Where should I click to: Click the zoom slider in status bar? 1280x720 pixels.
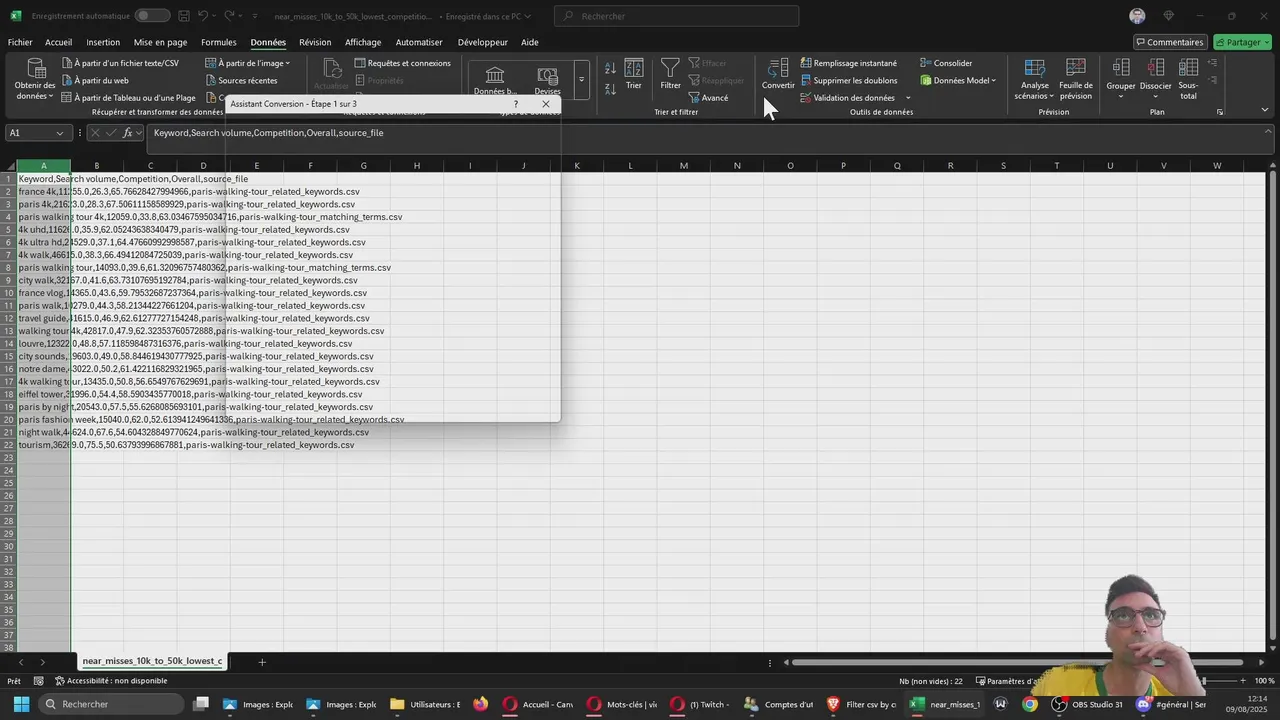[1203, 681]
